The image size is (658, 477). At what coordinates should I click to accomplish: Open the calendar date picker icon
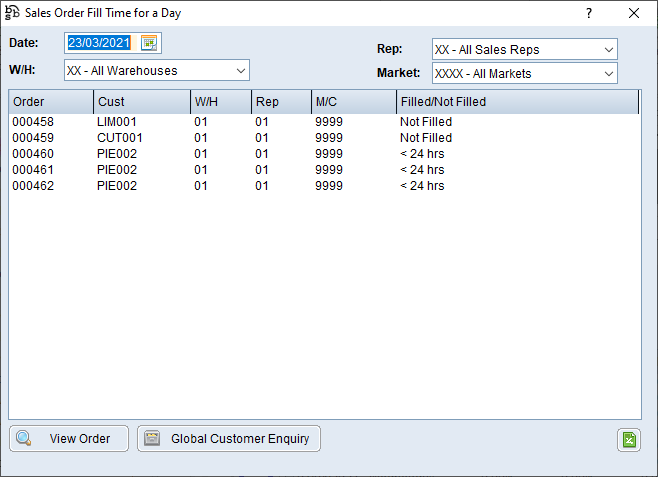(149, 42)
